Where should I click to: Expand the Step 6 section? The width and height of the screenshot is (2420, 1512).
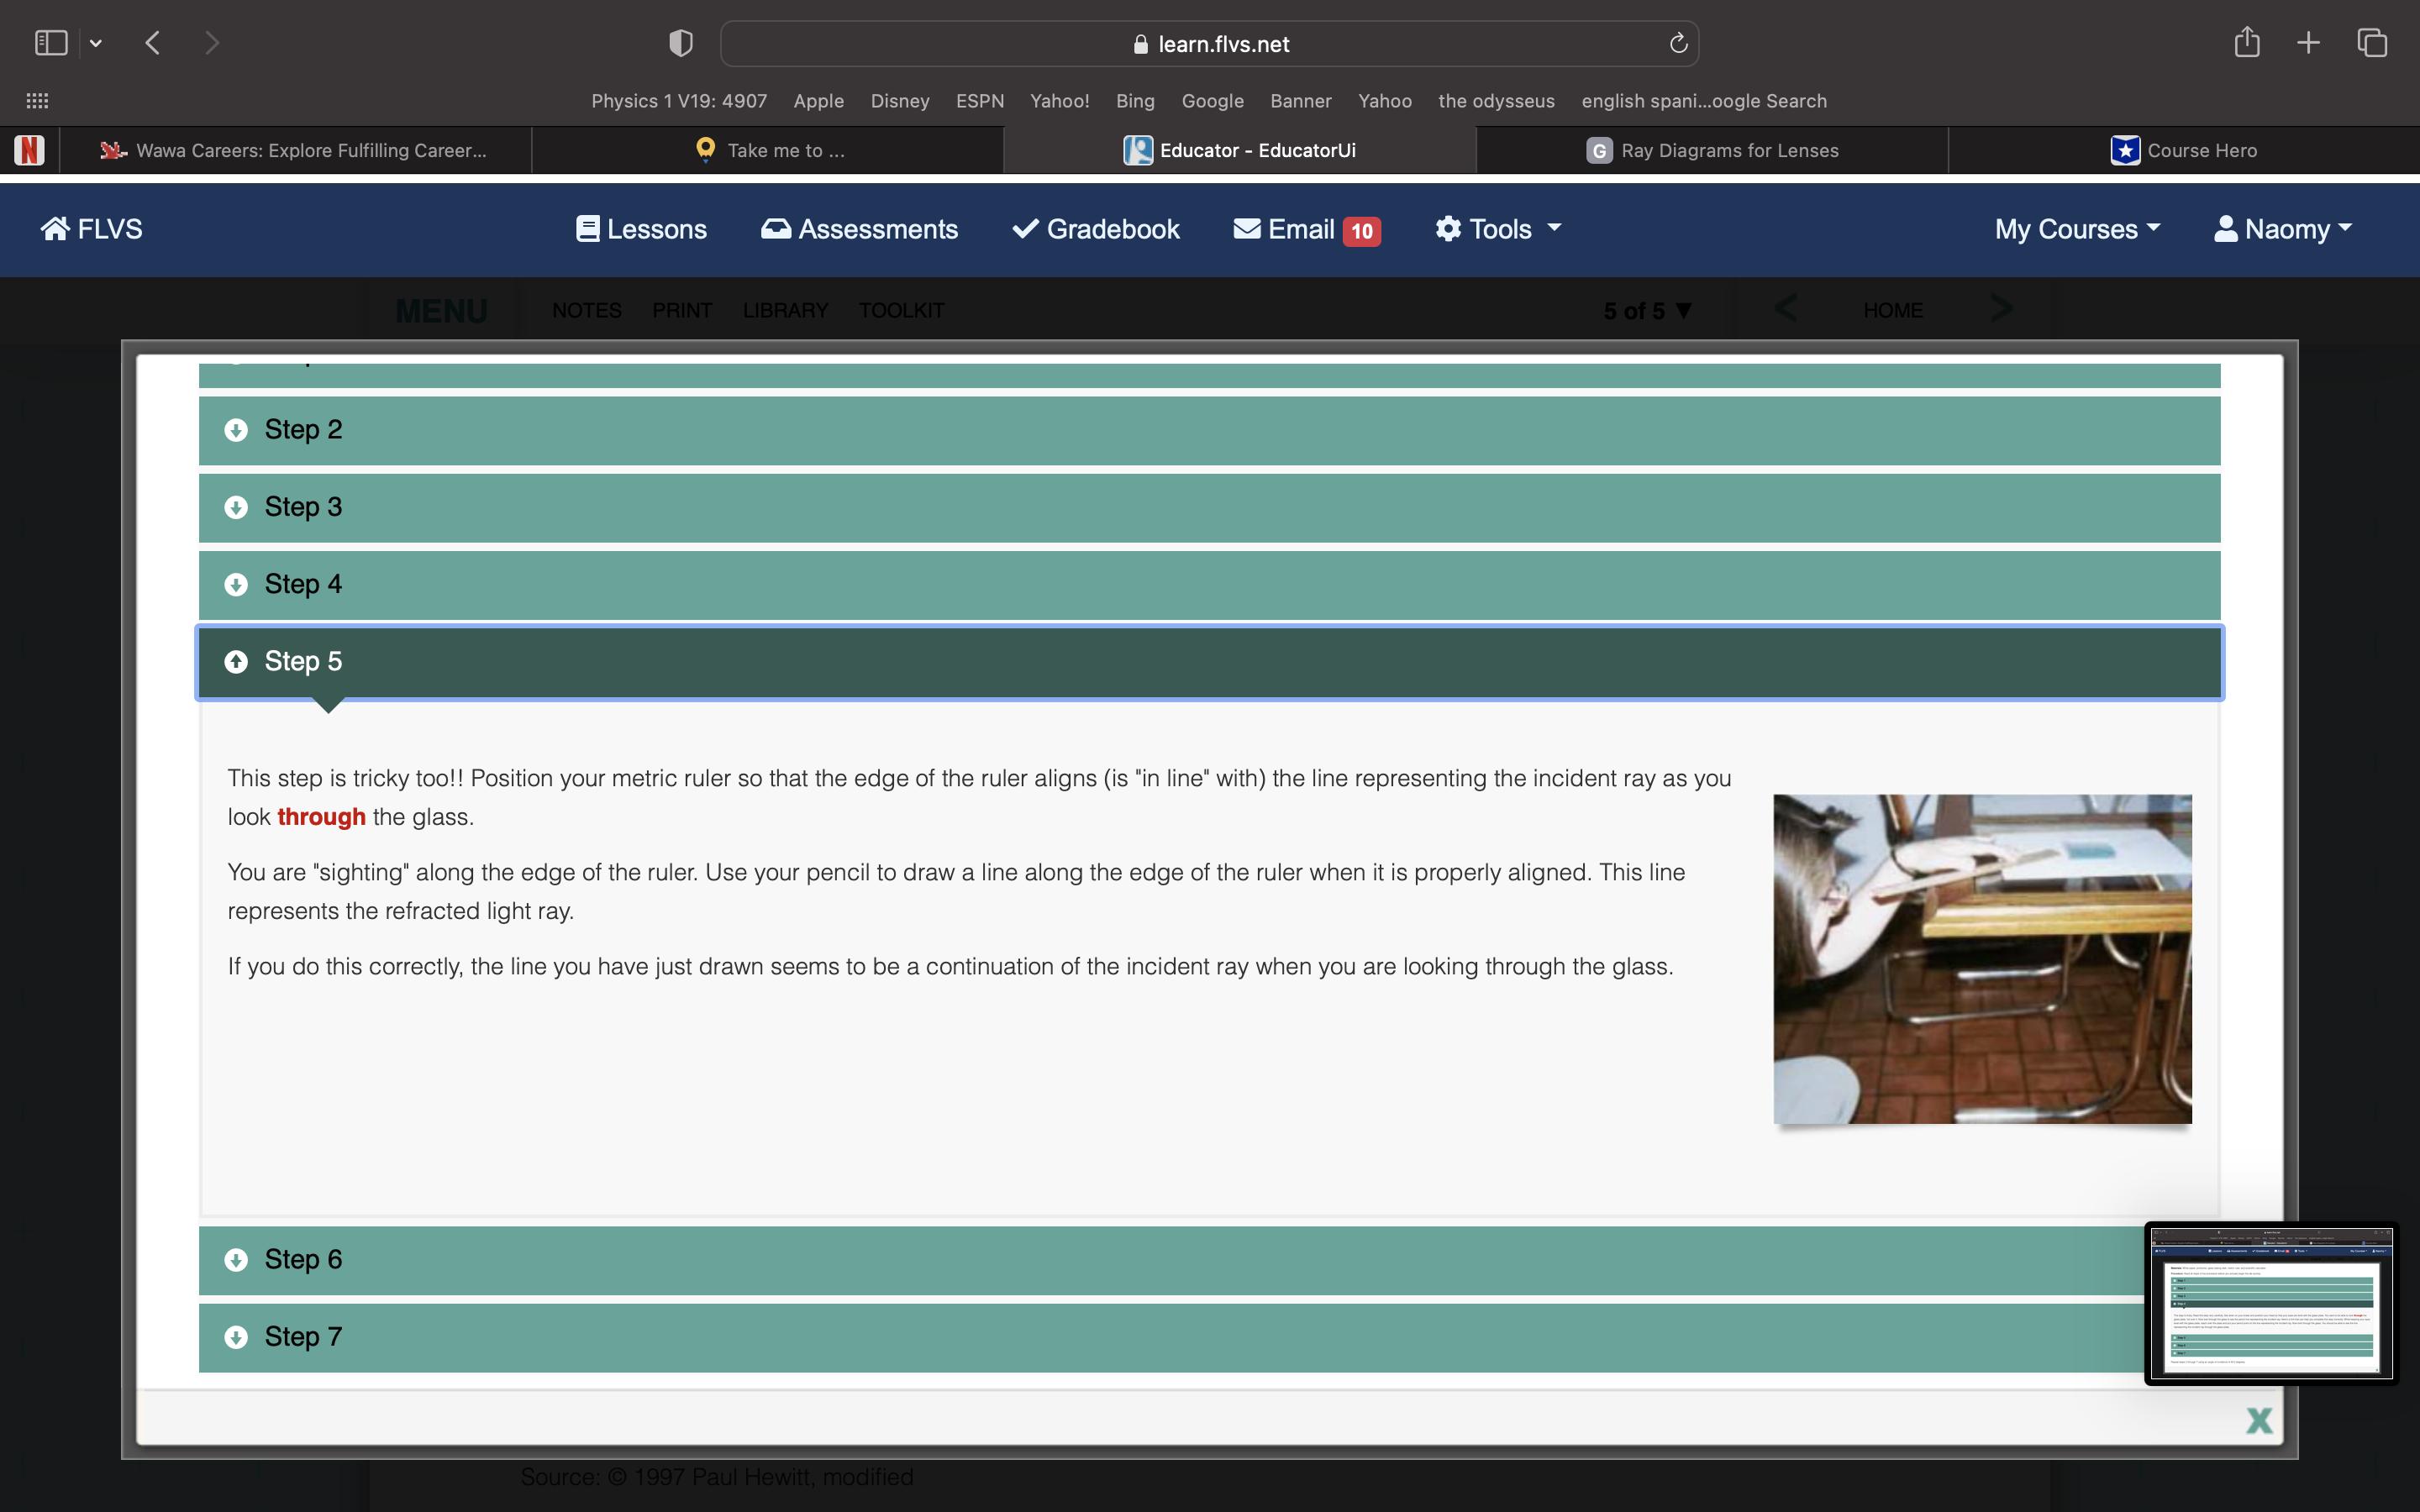pos(1170,1260)
